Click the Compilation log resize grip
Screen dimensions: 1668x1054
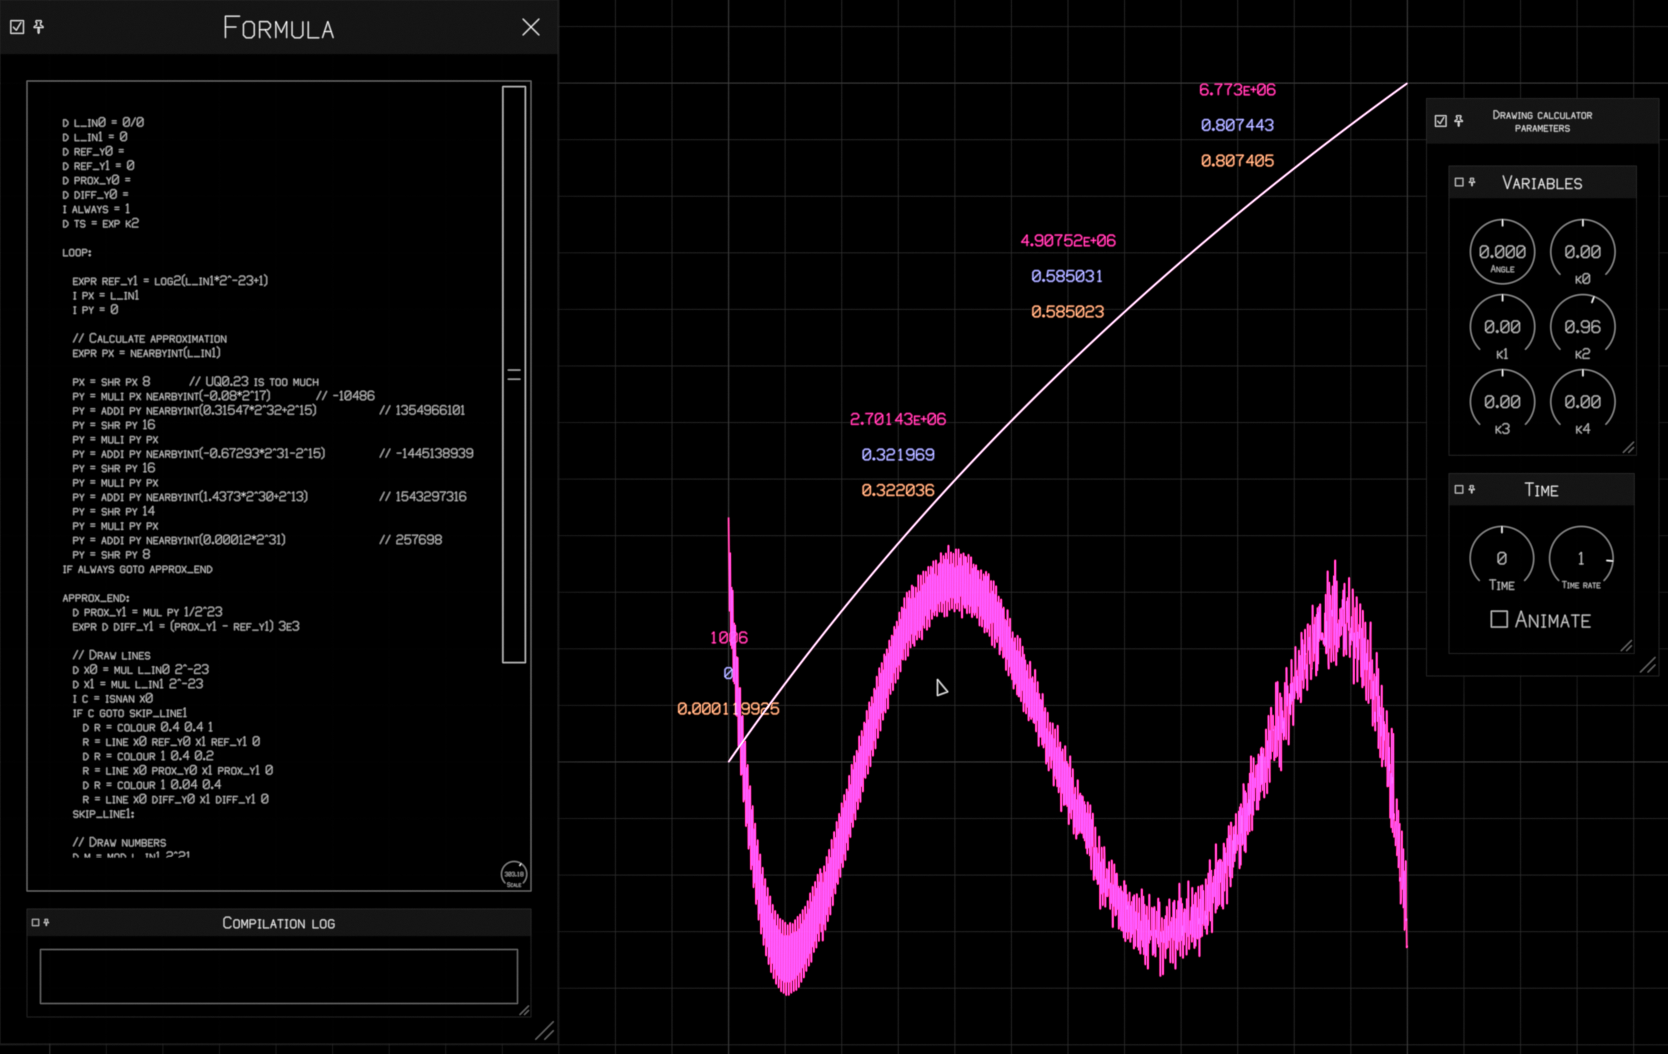(x=524, y=1011)
